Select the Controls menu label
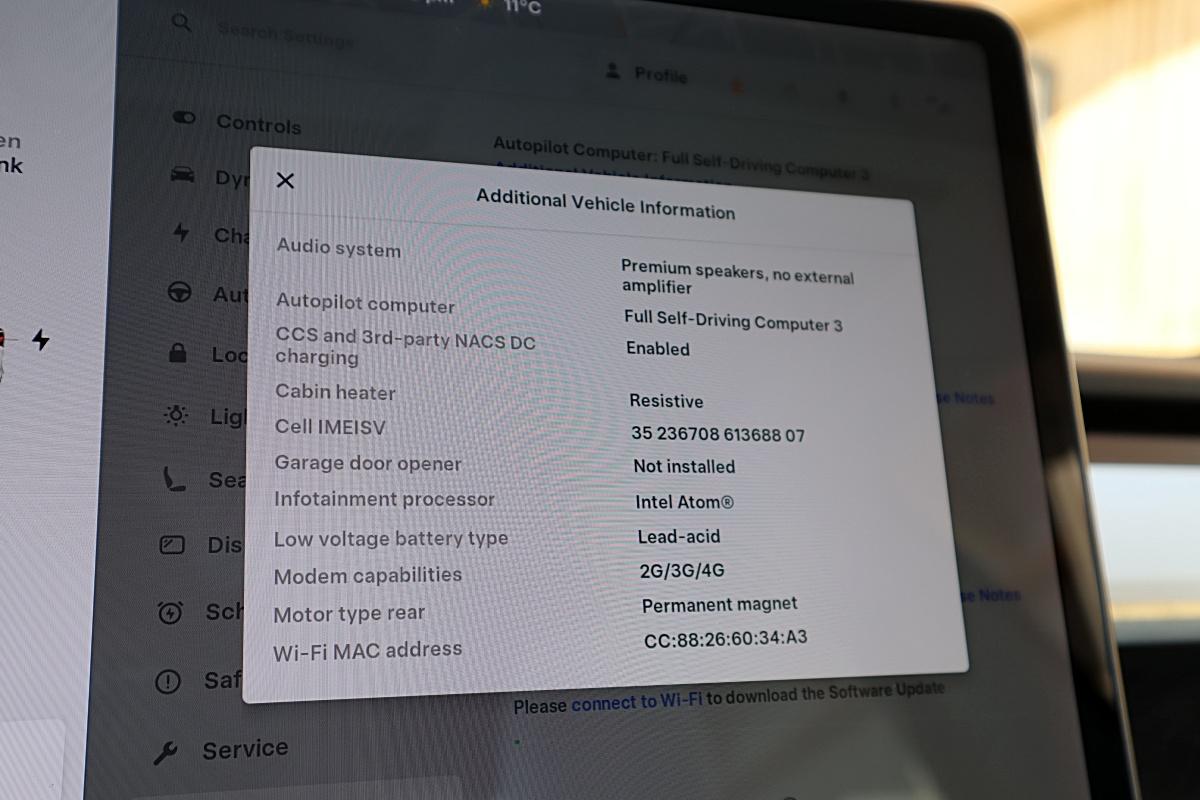This screenshot has height=800, width=1200. pyautogui.click(x=259, y=124)
